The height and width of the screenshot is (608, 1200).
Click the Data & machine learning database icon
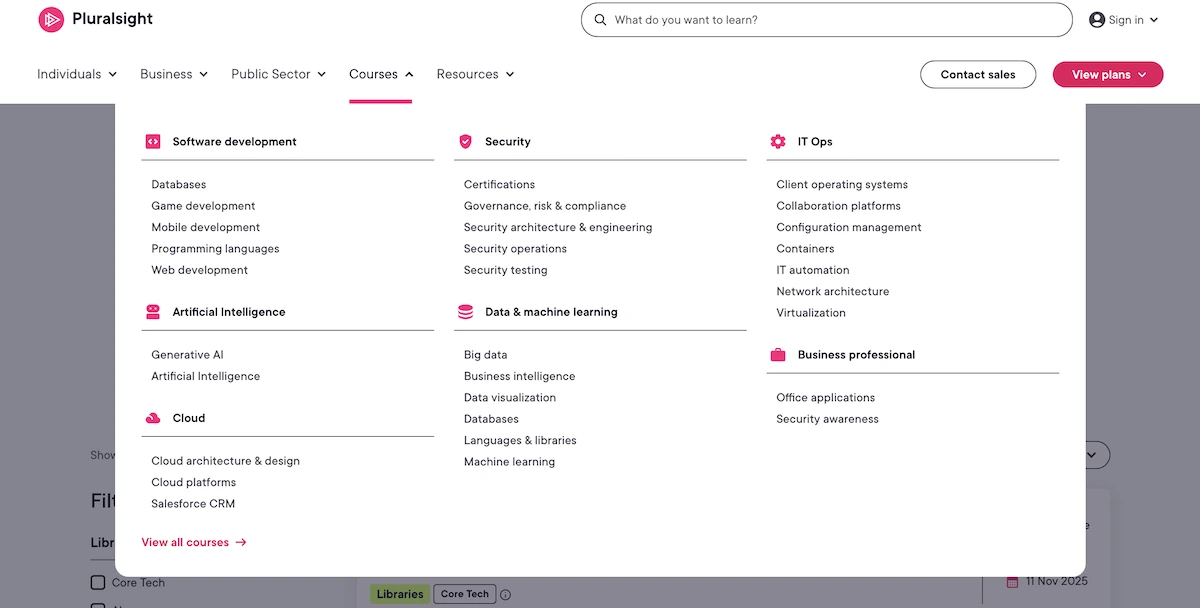[466, 311]
